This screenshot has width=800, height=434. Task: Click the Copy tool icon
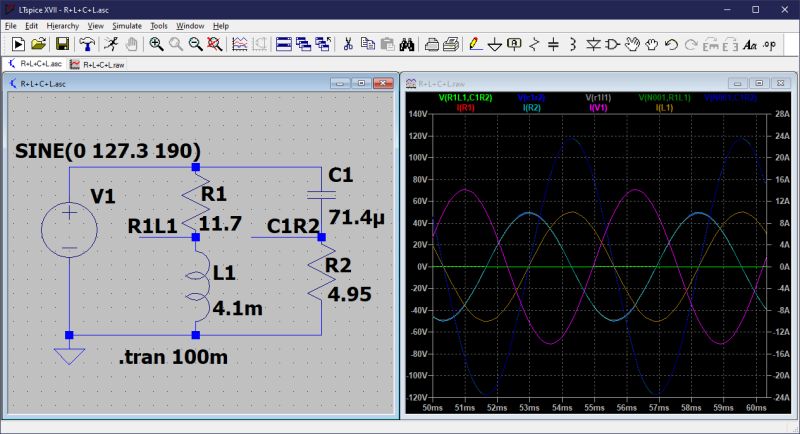(368, 44)
